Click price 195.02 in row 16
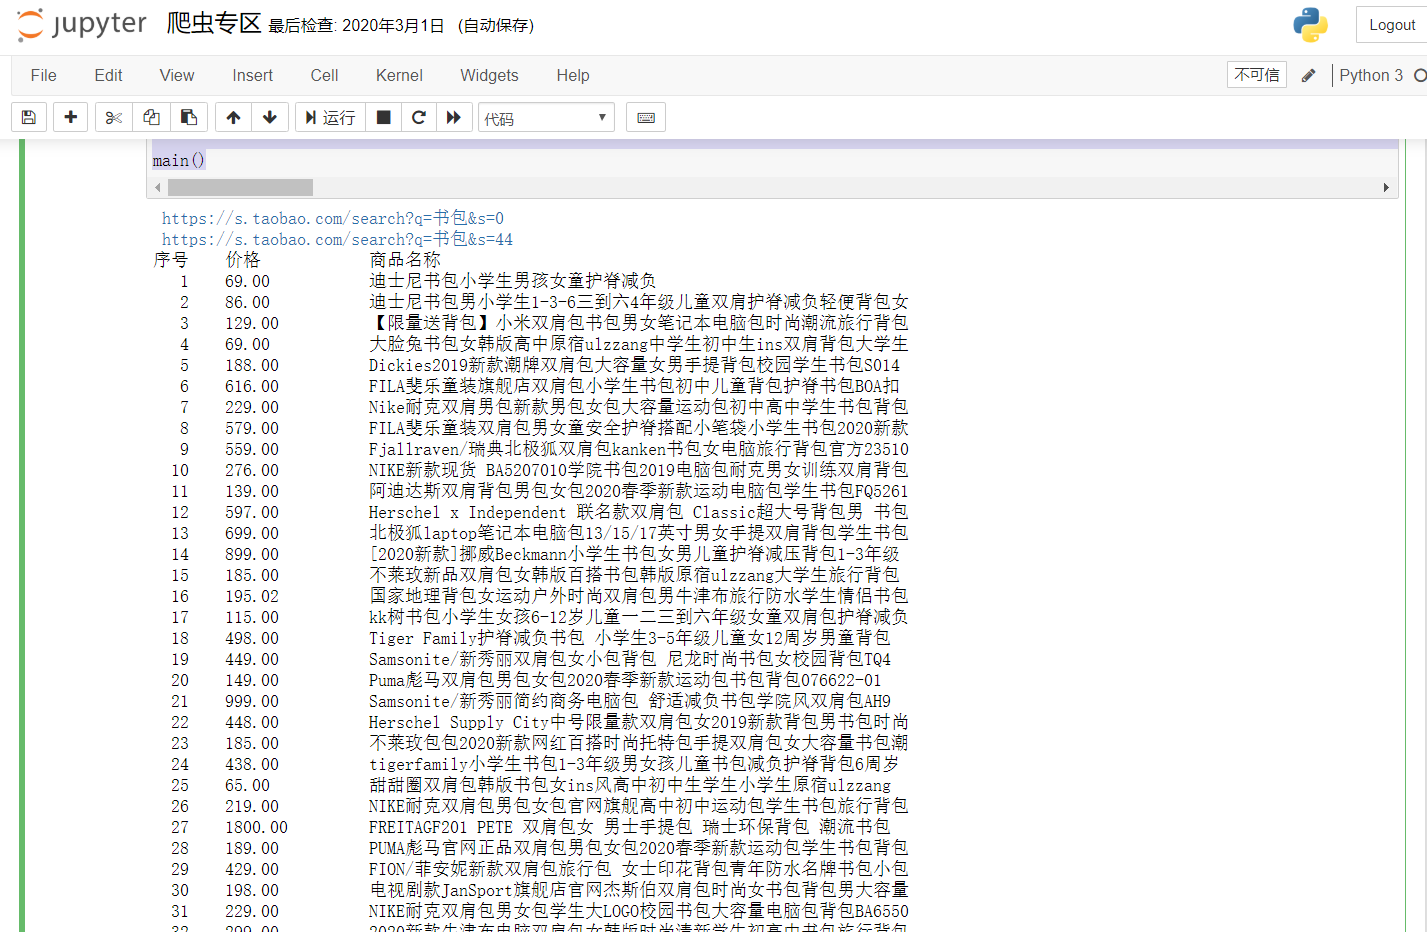Image resolution: width=1427 pixels, height=932 pixels. (x=252, y=596)
